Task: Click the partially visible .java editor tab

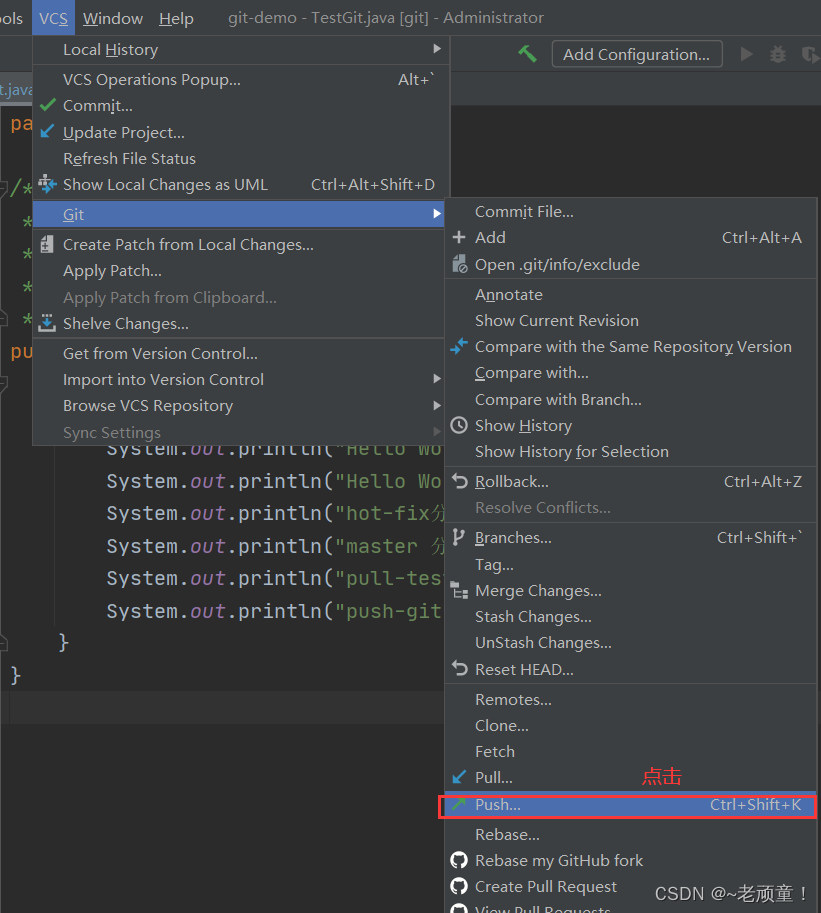Action: 16,89
